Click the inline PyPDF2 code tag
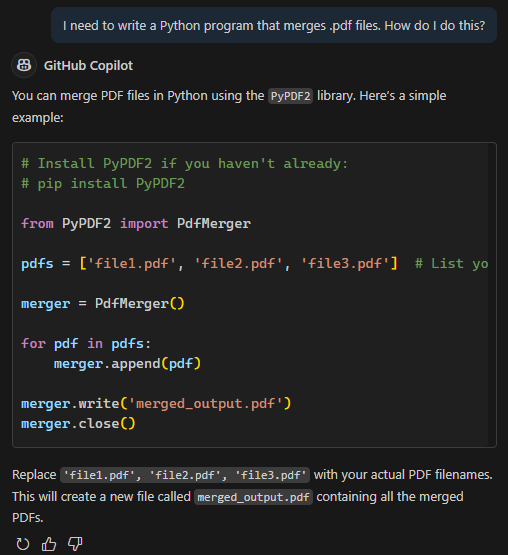The image size is (508, 555). pos(290,96)
